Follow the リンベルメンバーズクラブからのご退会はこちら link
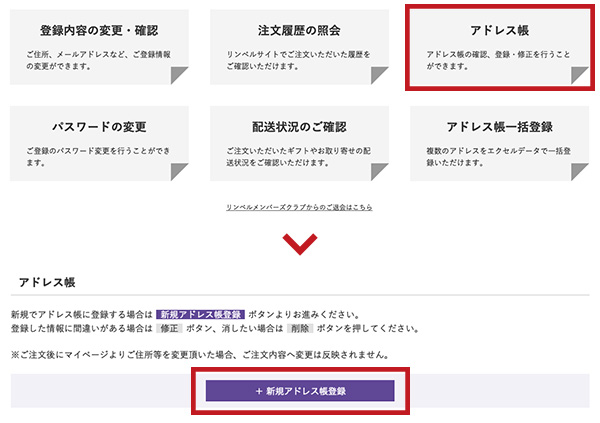The image size is (600, 423). (300, 207)
